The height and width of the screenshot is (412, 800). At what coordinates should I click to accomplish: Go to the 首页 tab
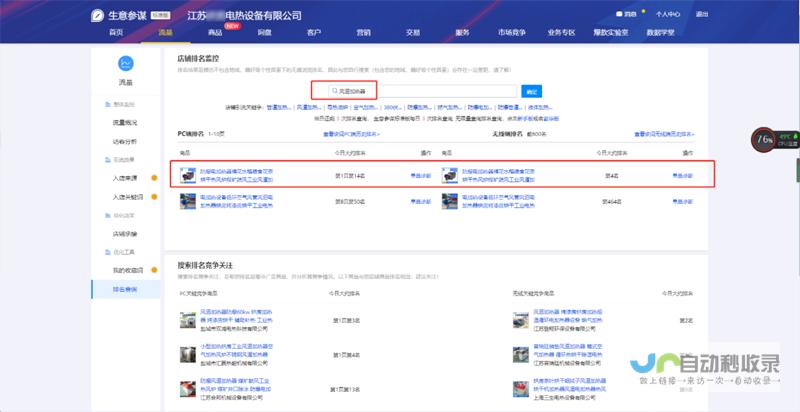[x=116, y=33]
